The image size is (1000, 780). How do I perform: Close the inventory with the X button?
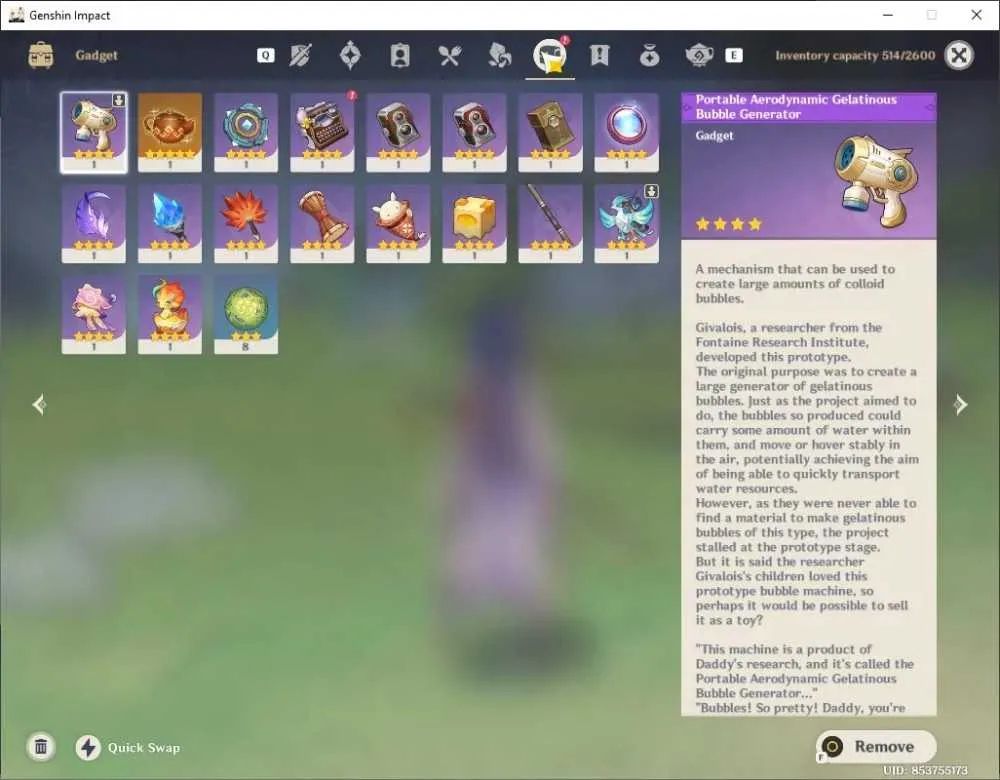click(959, 55)
